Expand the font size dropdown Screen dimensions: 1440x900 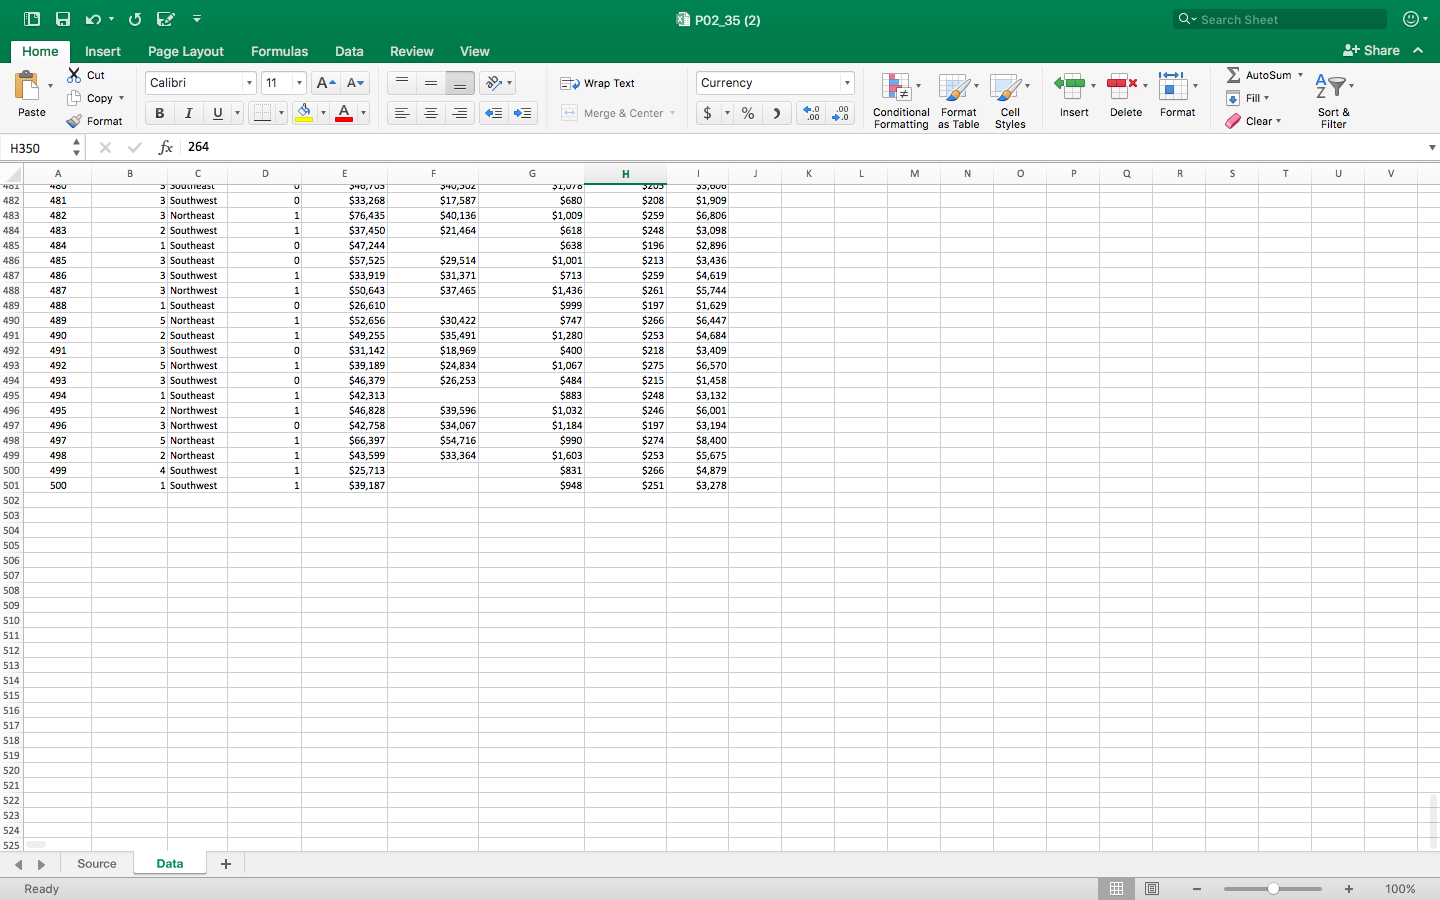(298, 83)
